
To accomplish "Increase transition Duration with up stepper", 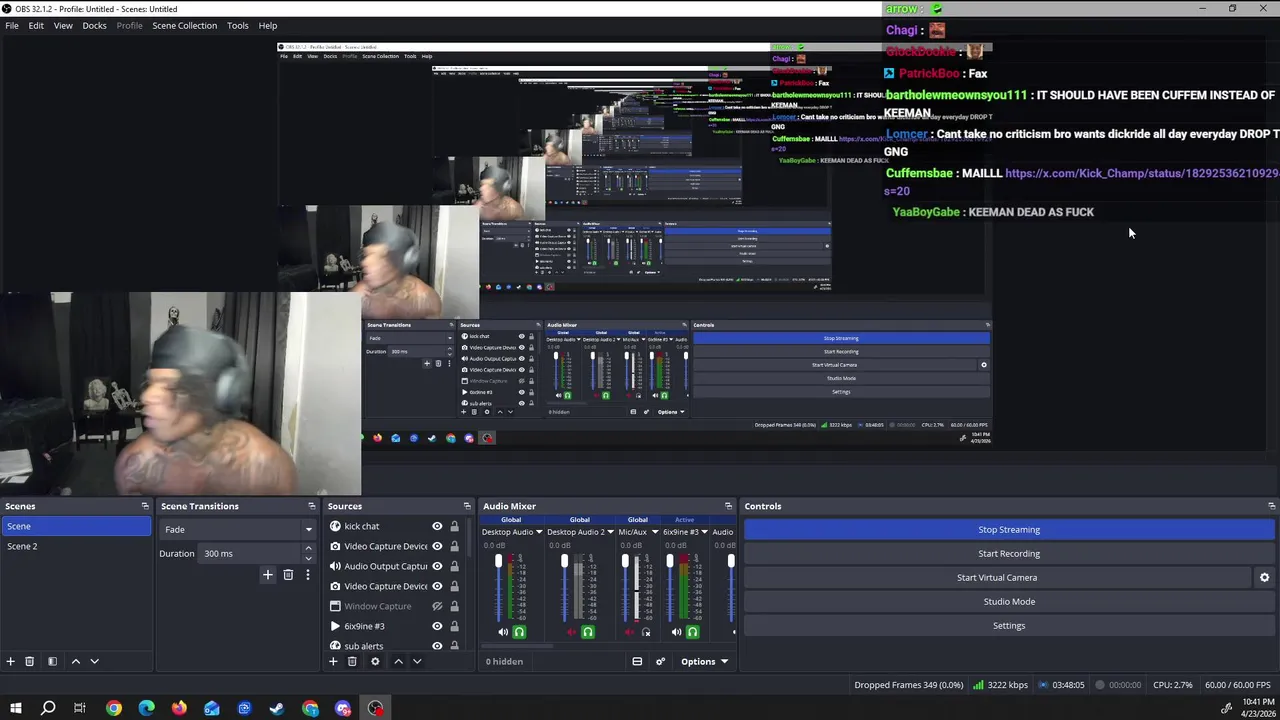I will [x=308, y=549].
